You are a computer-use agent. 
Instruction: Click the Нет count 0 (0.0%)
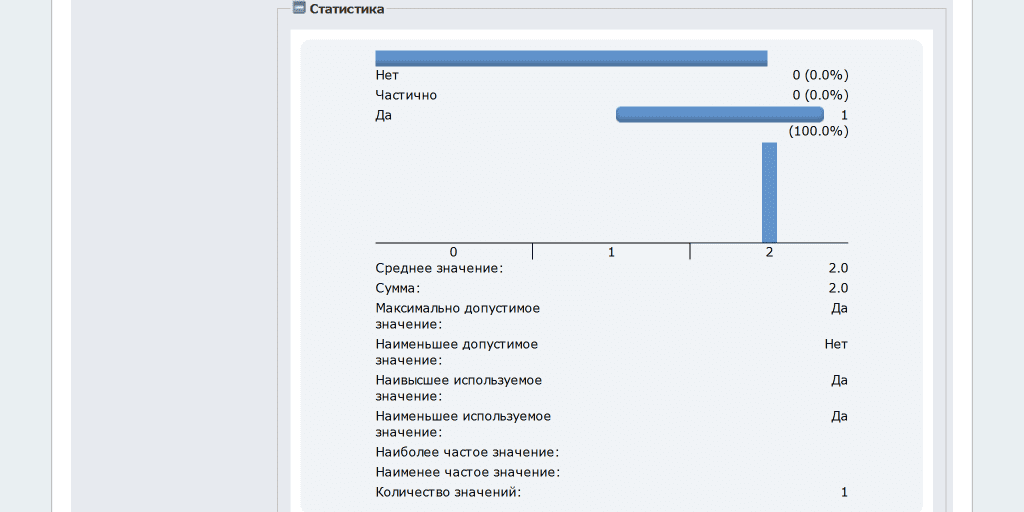[820, 75]
